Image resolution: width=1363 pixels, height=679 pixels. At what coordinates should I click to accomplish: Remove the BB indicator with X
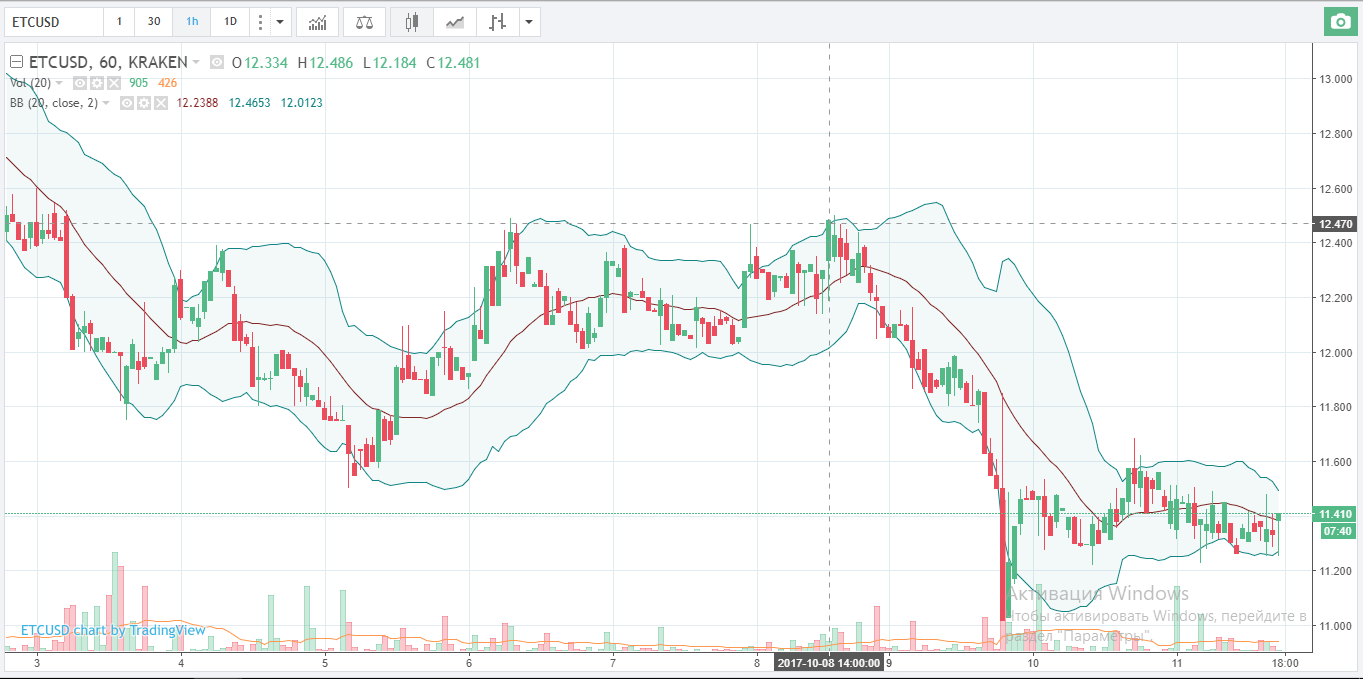click(159, 103)
